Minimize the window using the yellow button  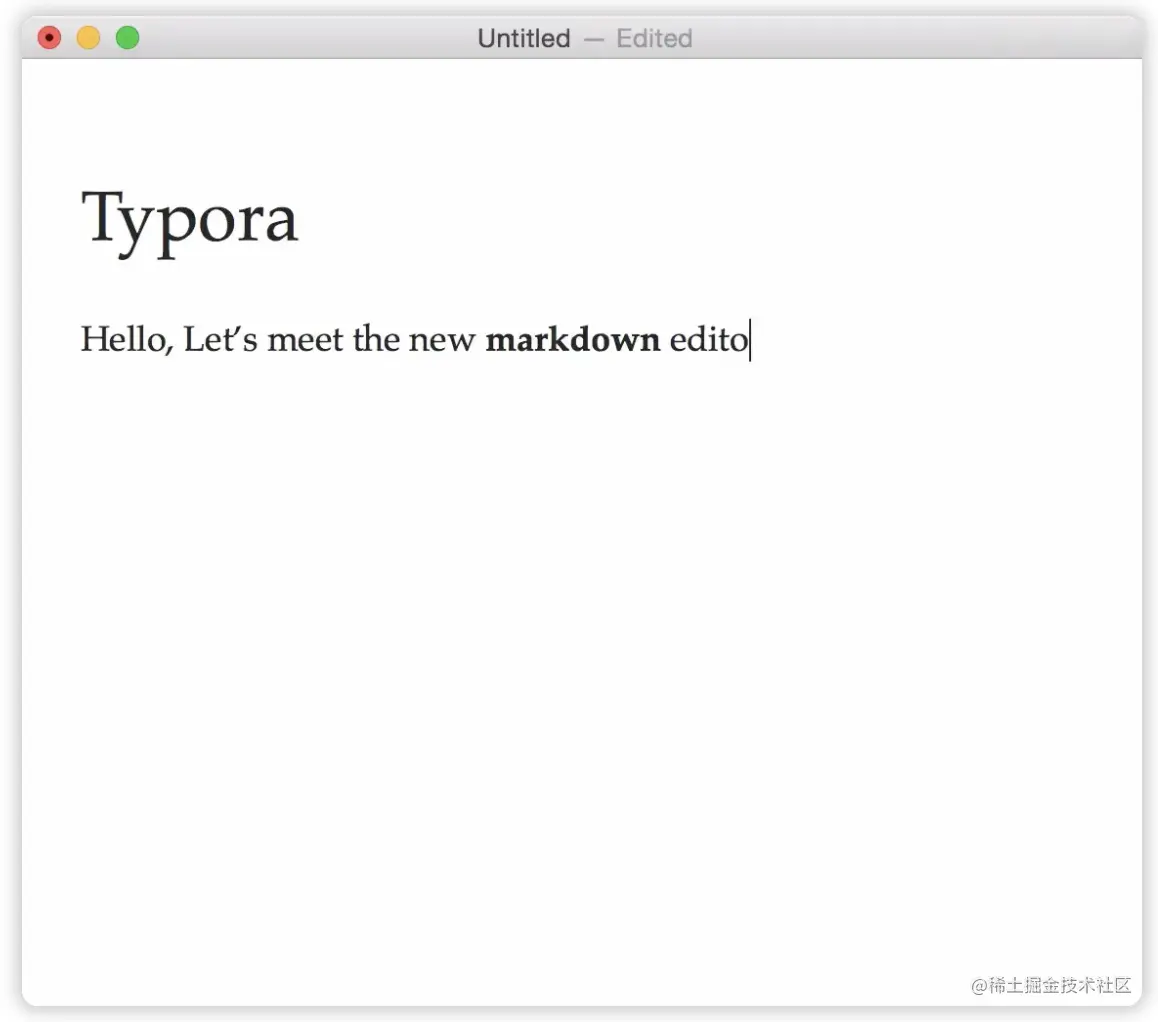click(89, 38)
